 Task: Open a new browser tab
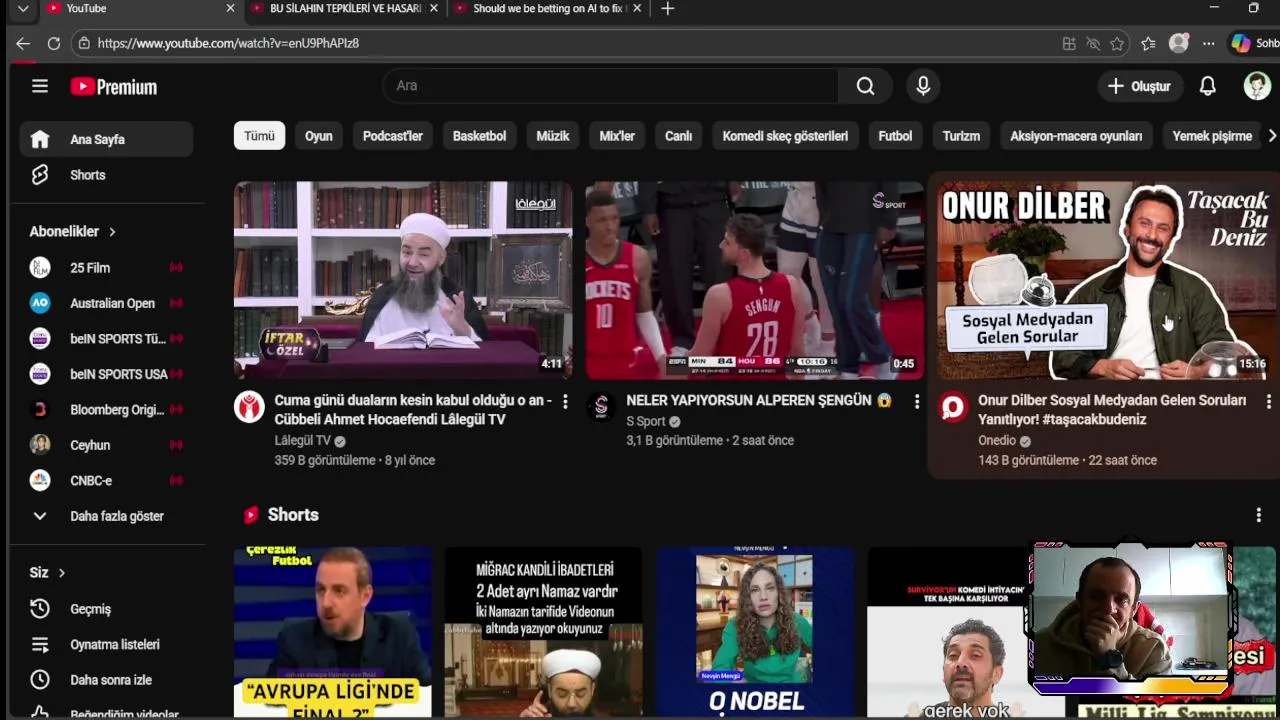click(x=668, y=8)
